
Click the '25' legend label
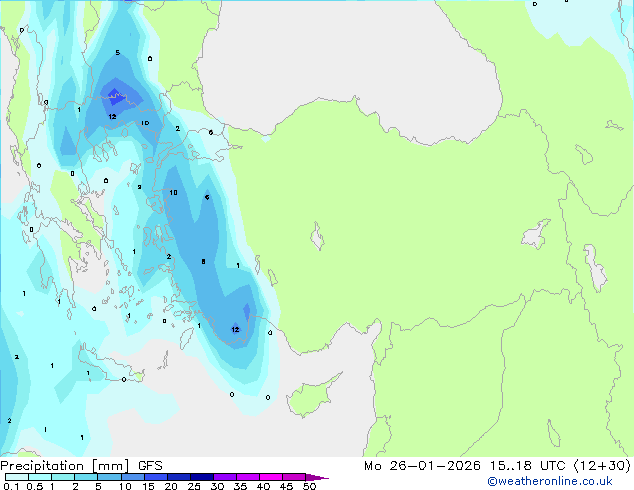(194, 486)
